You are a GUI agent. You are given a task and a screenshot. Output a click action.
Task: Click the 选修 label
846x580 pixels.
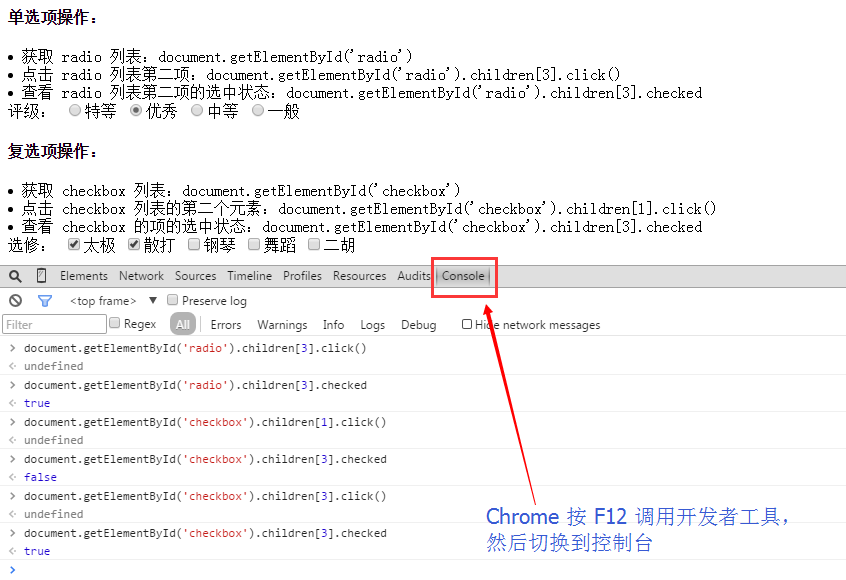[27, 245]
